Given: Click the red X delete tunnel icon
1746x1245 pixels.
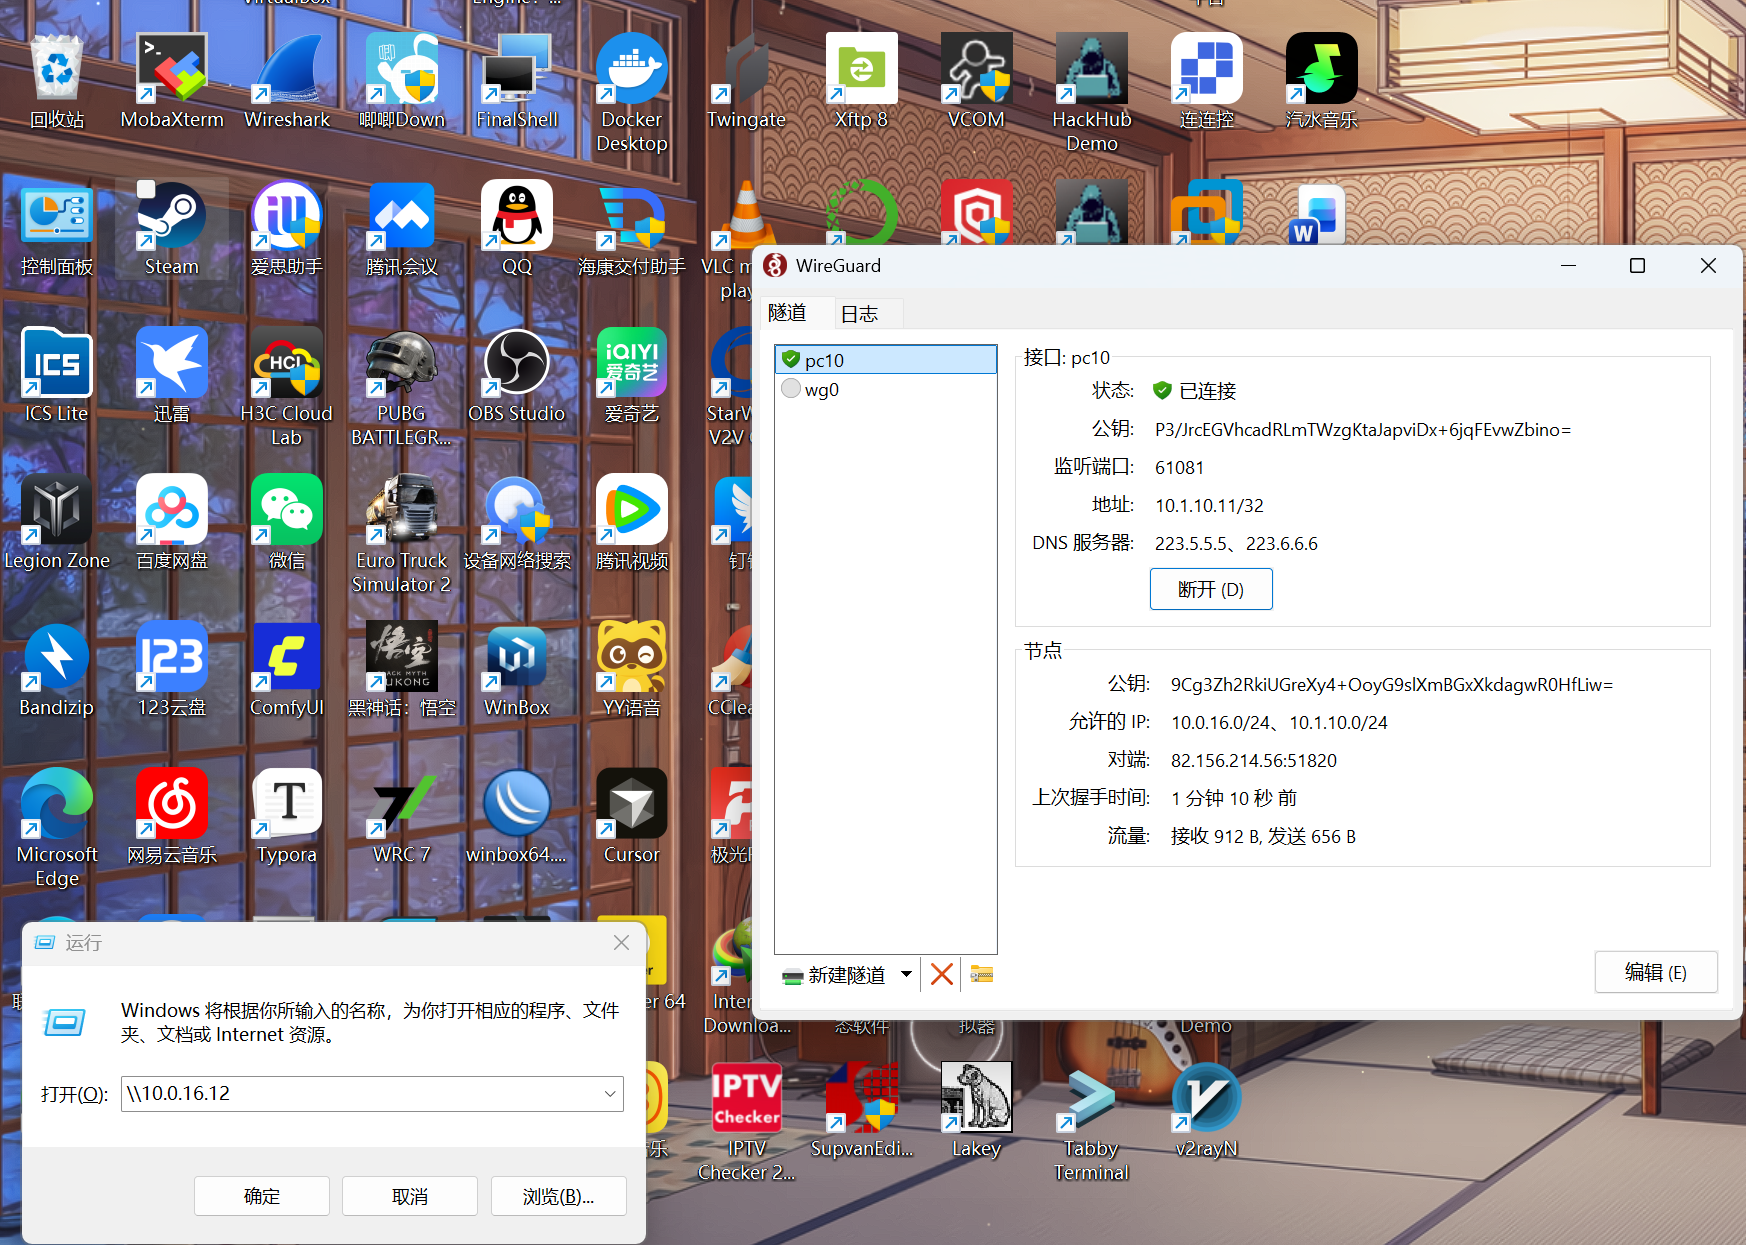Looking at the screenshot, I should [x=941, y=974].
